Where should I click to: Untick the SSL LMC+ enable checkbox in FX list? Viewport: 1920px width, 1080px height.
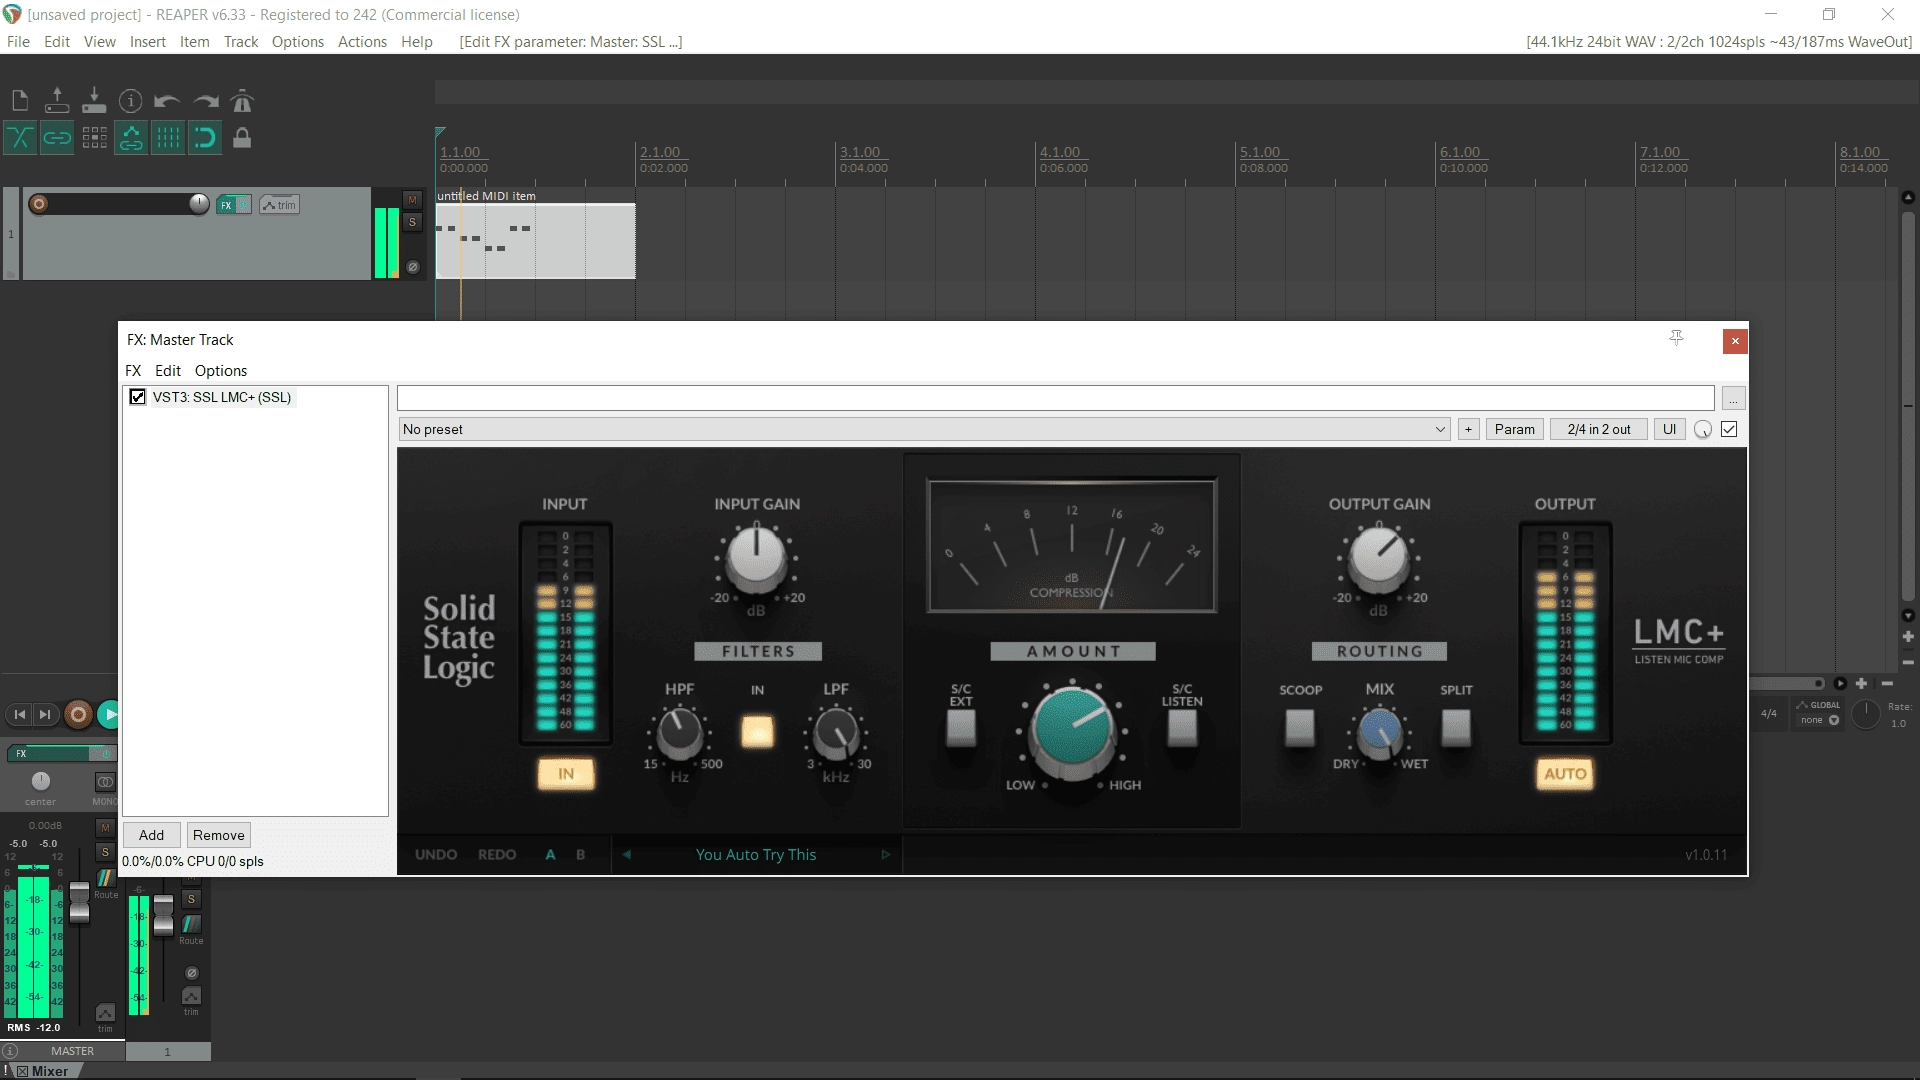pos(138,397)
